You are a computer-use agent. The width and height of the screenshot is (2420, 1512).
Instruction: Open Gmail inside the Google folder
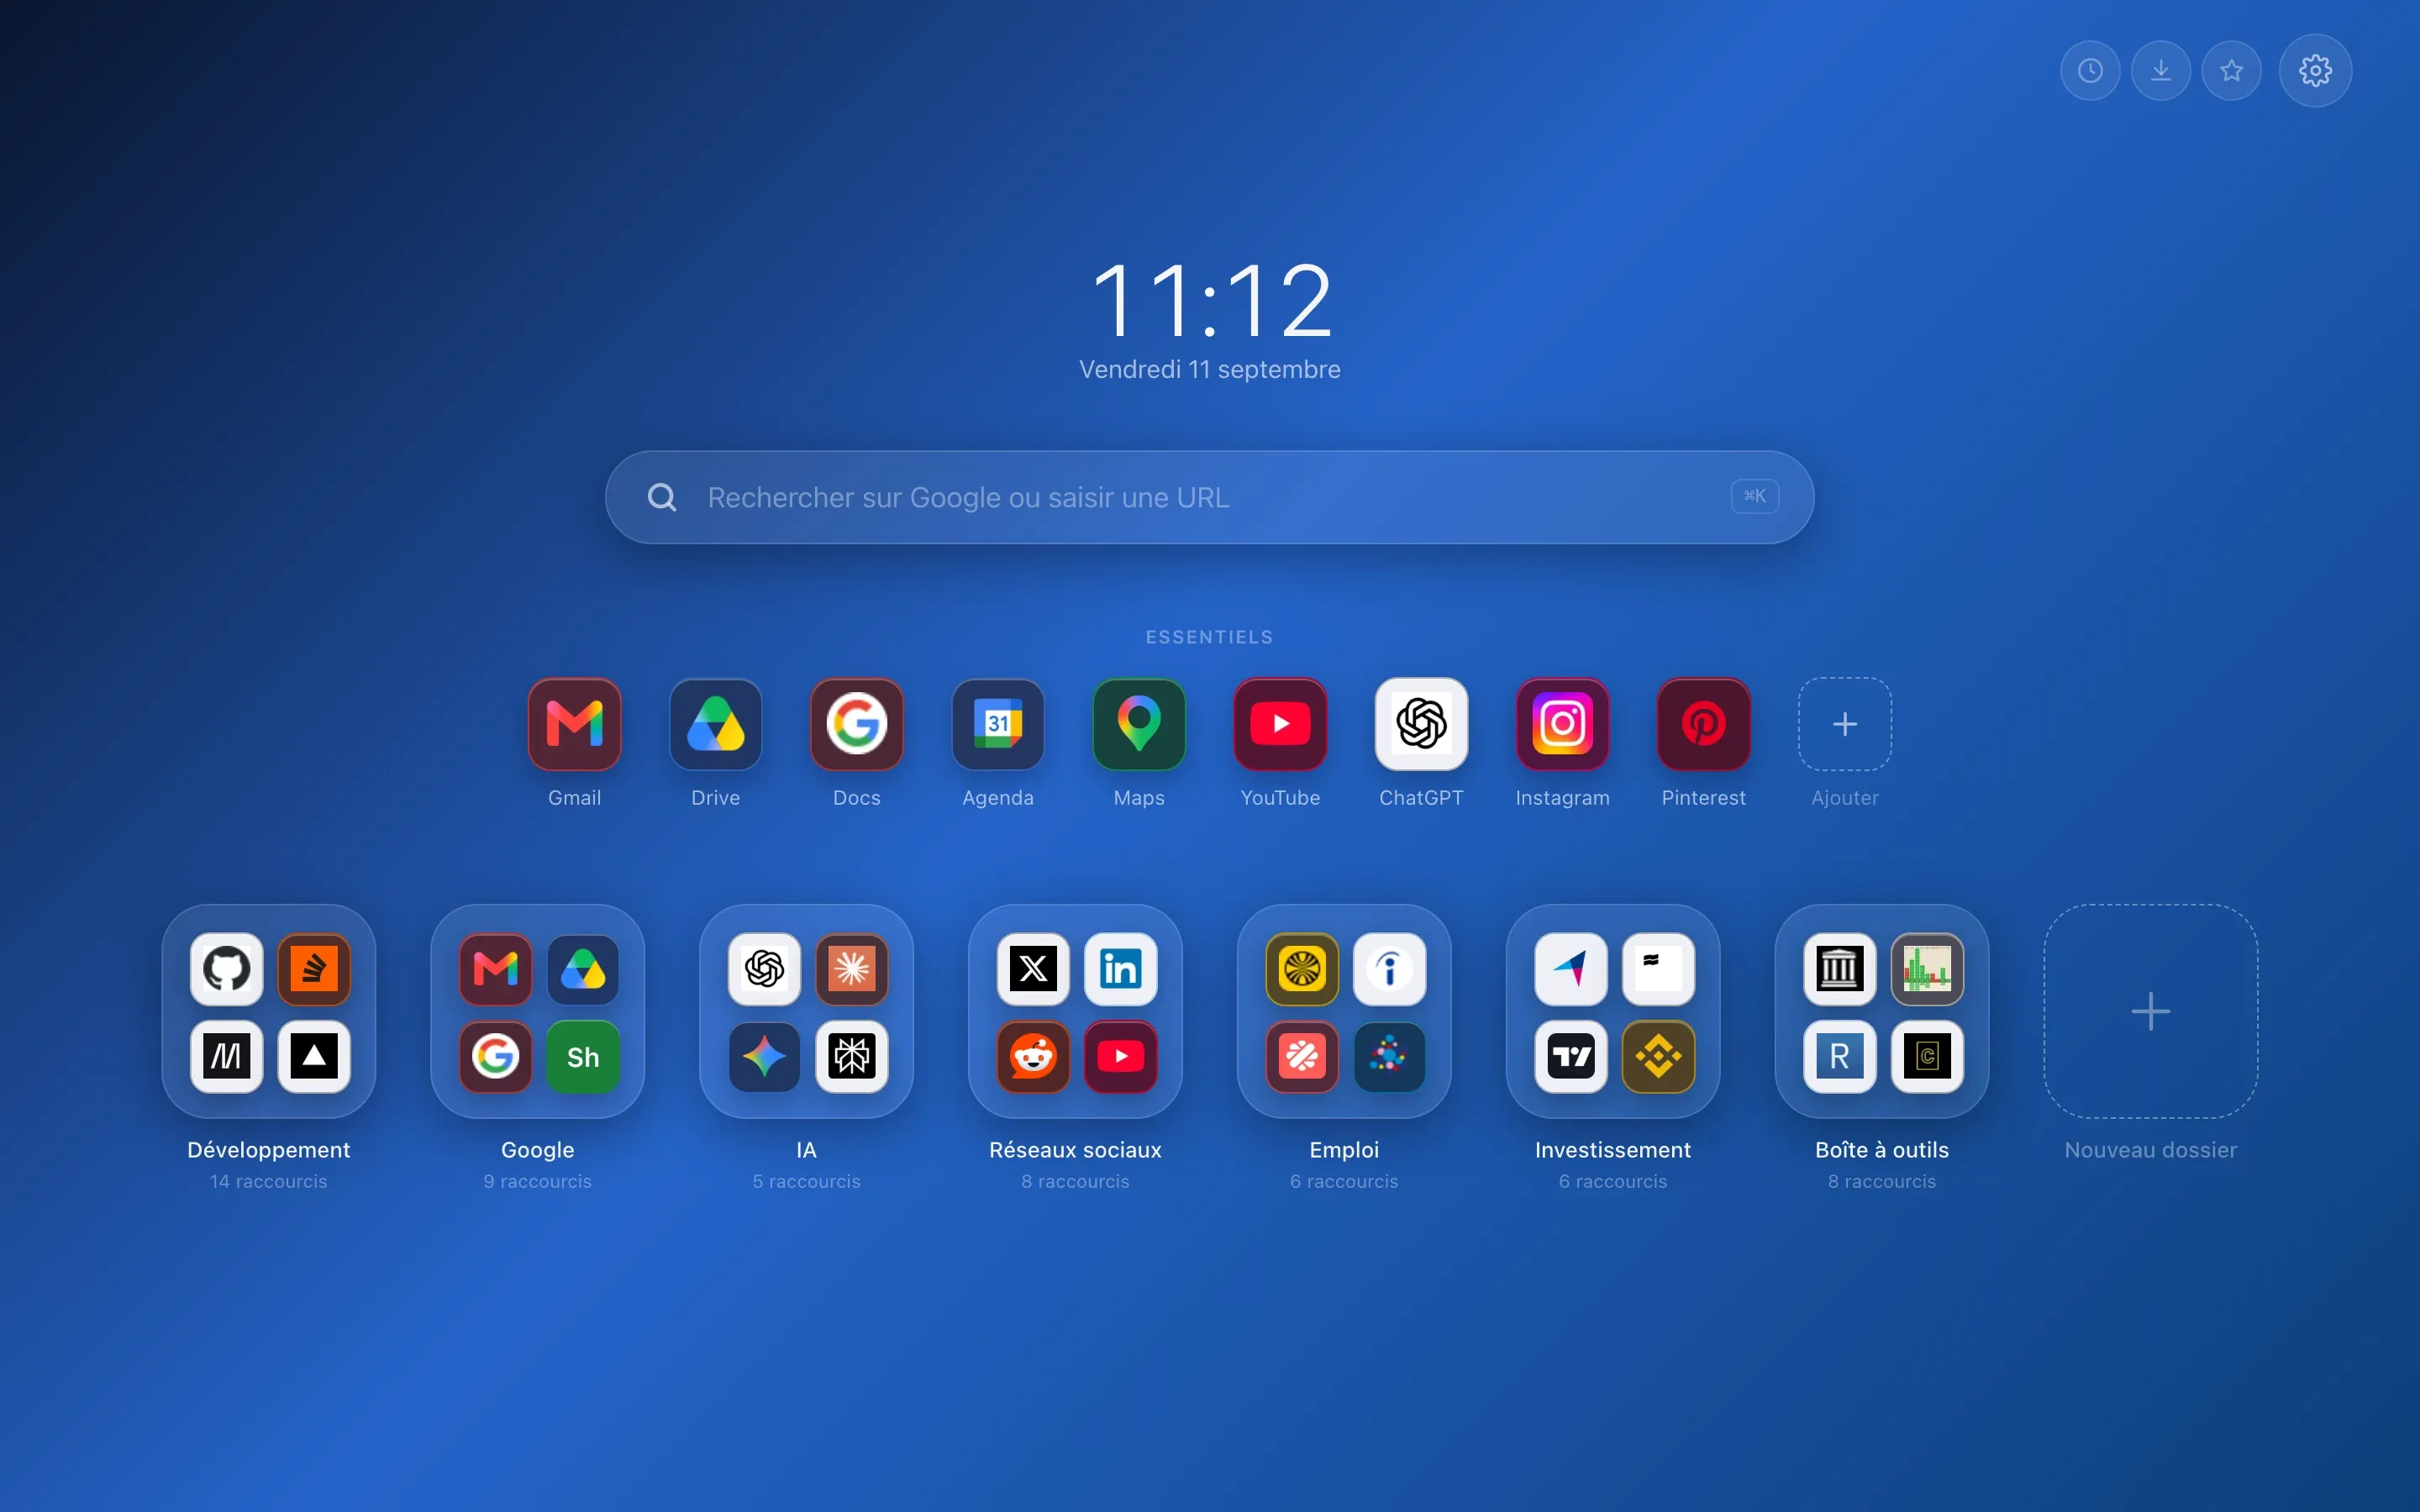pos(496,969)
